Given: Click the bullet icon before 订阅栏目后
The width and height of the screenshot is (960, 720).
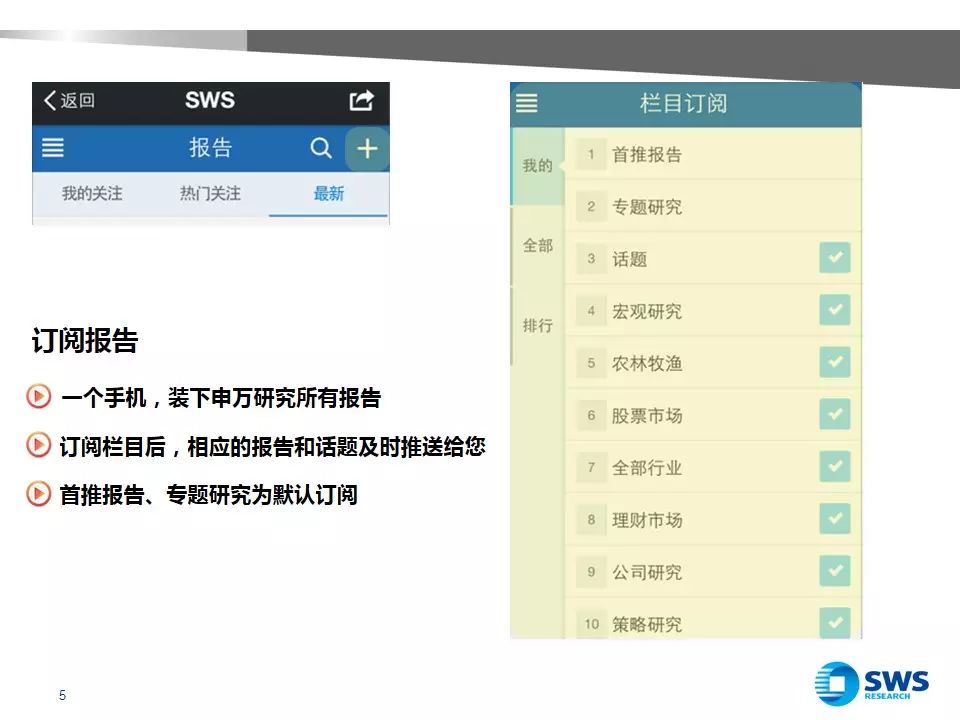Looking at the screenshot, I should [x=38, y=444].
